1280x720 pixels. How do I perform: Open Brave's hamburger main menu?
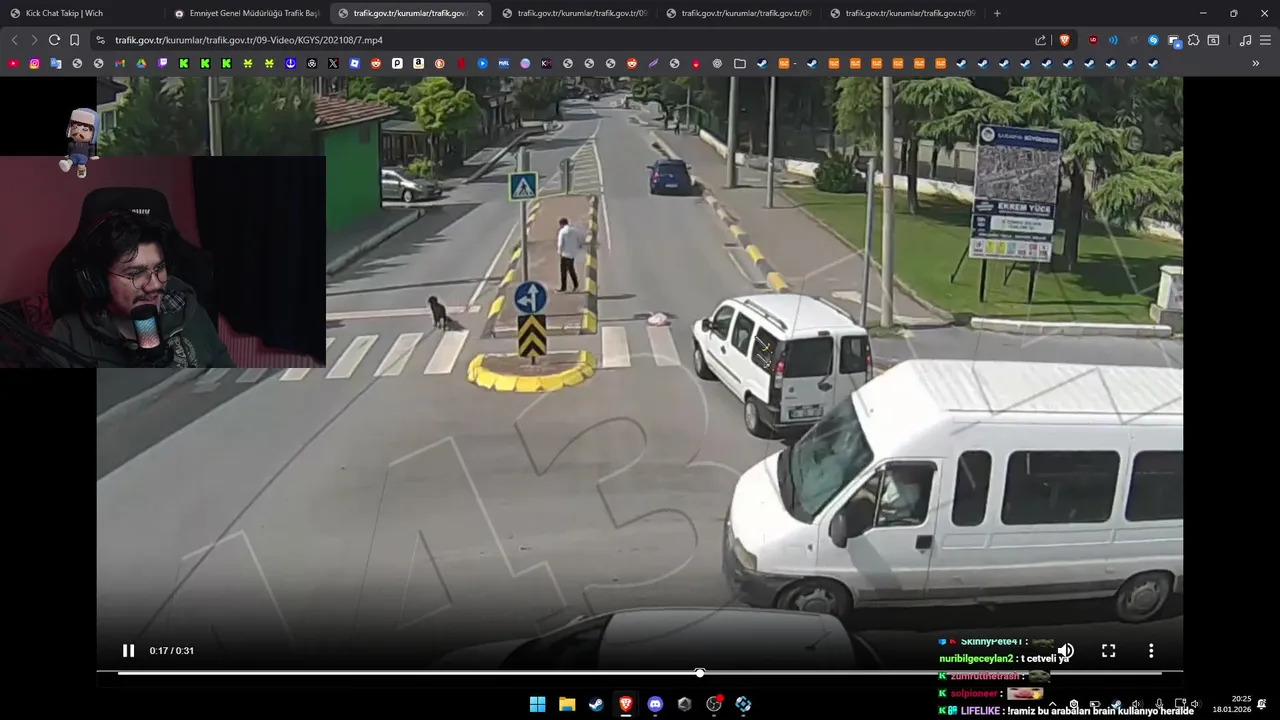point(1265,40)
